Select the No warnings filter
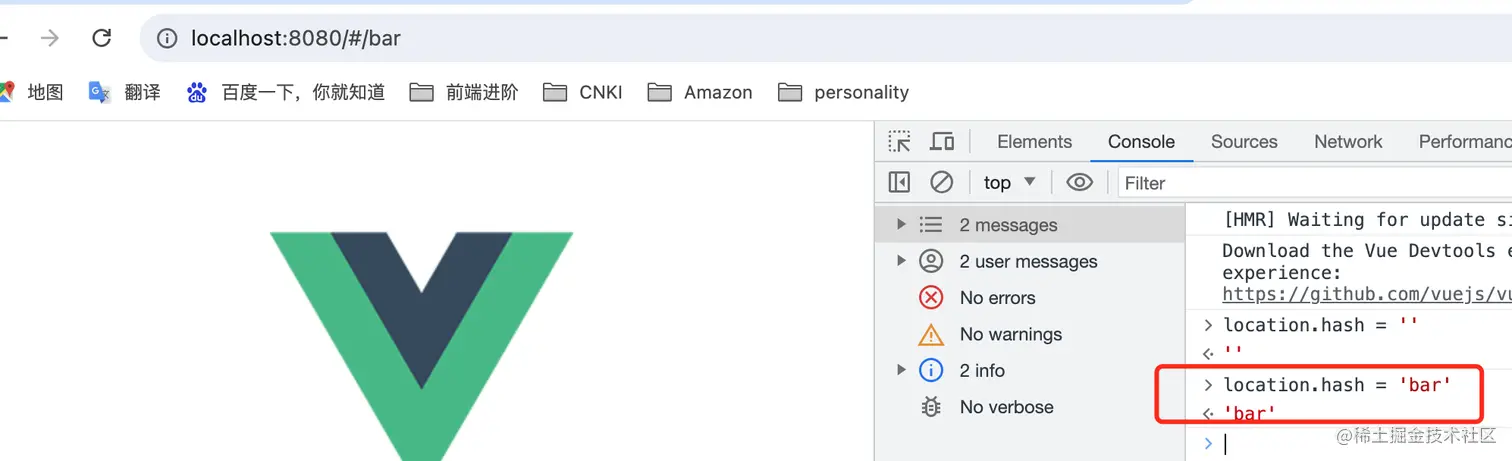Screen dimensions: 1512x461 [1030, 334]
